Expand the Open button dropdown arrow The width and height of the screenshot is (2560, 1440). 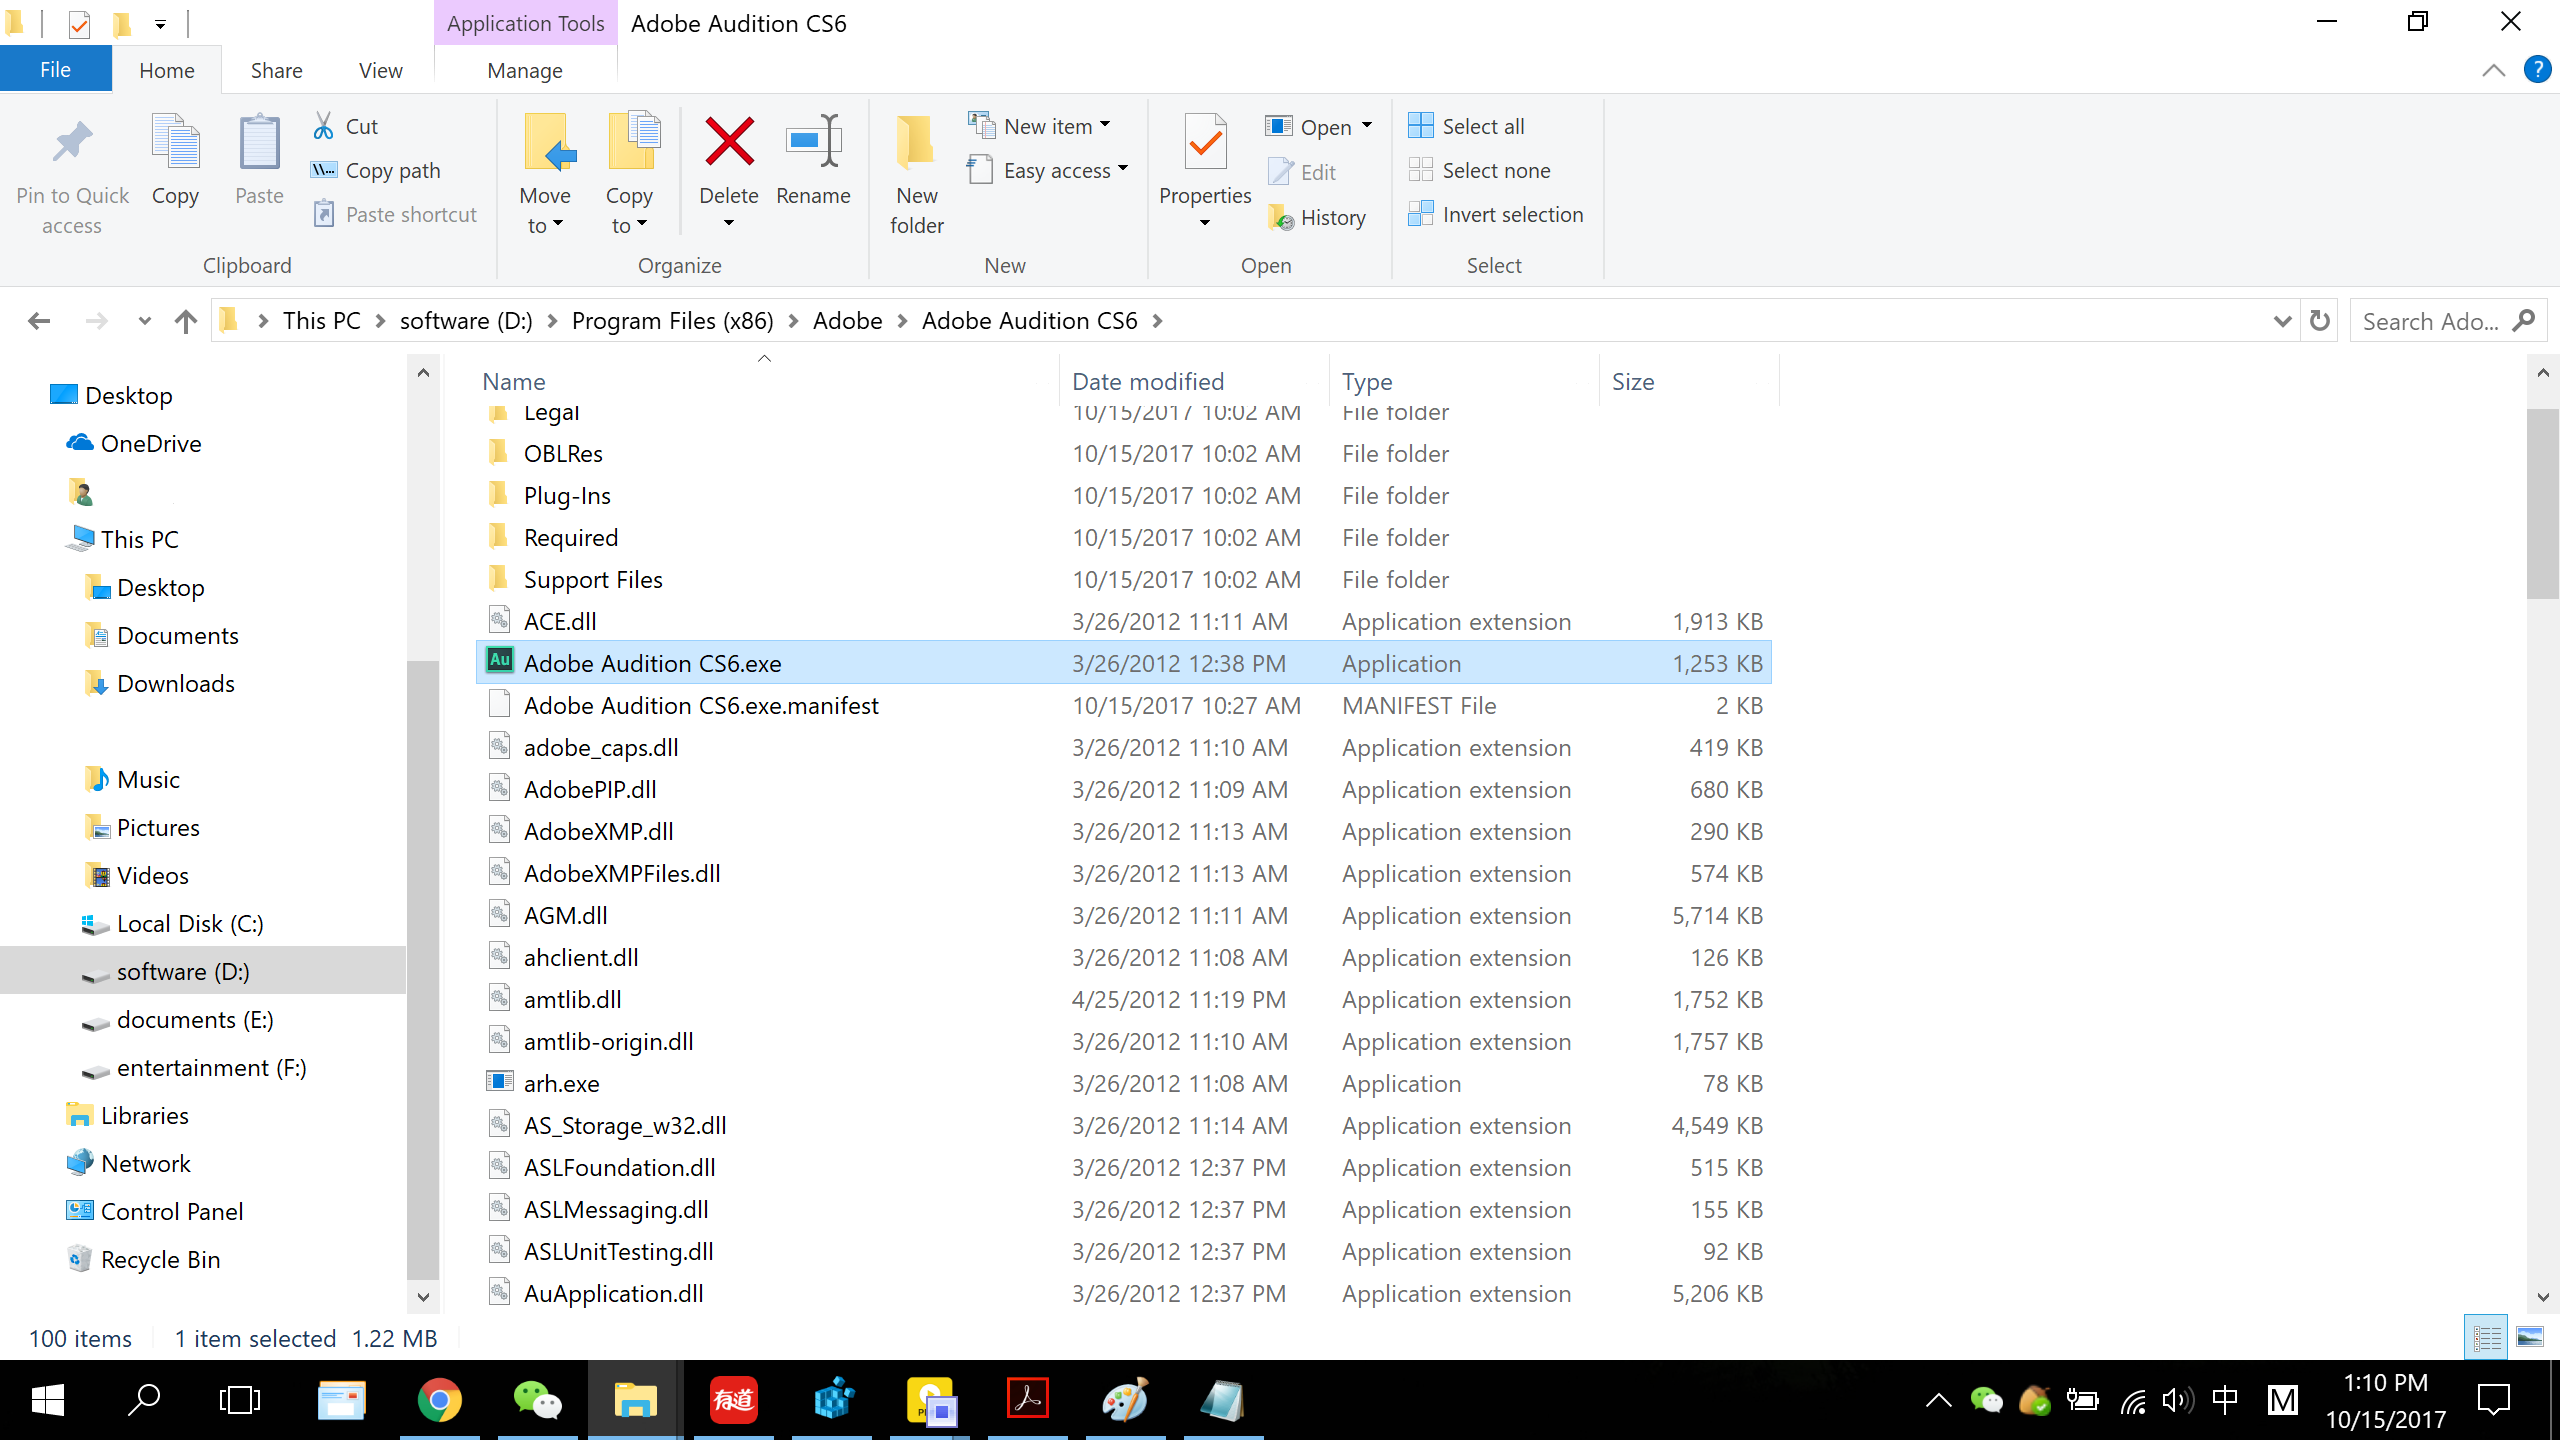point(1367,126)
